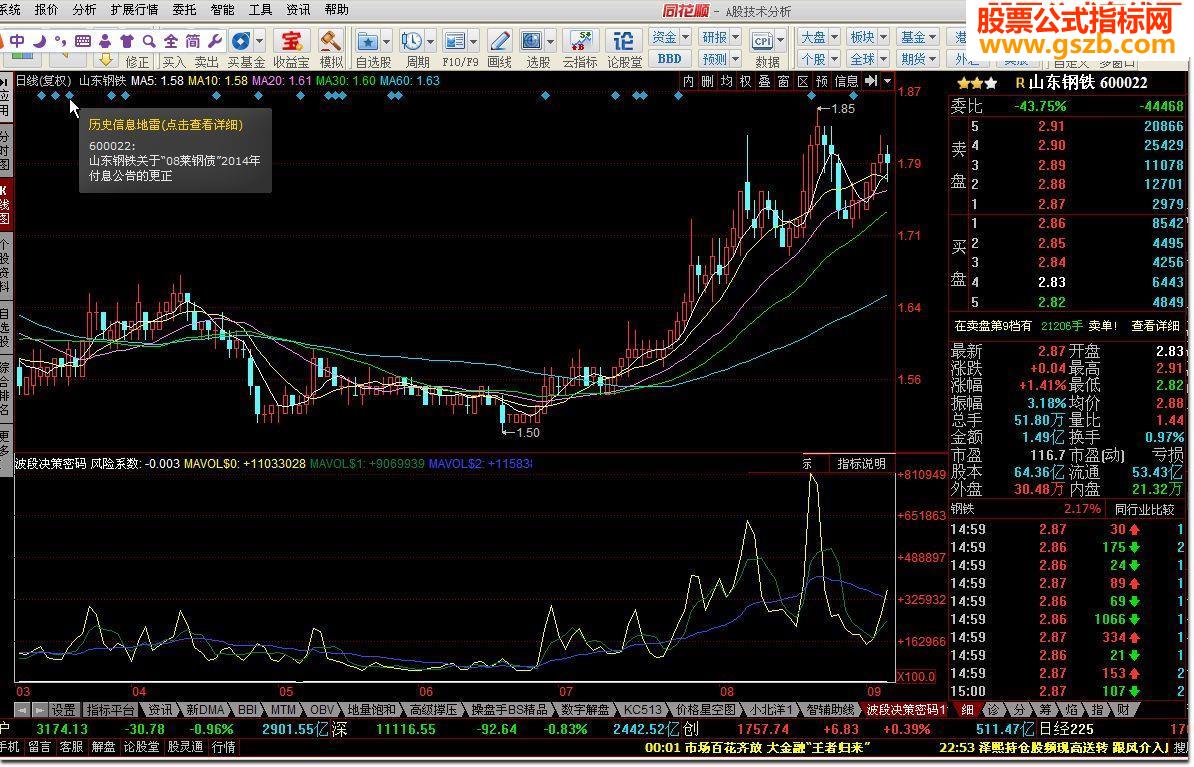This screenshot has height=767, width=1194.
Task: Toggle the 内 chart option
Action: 688,81
